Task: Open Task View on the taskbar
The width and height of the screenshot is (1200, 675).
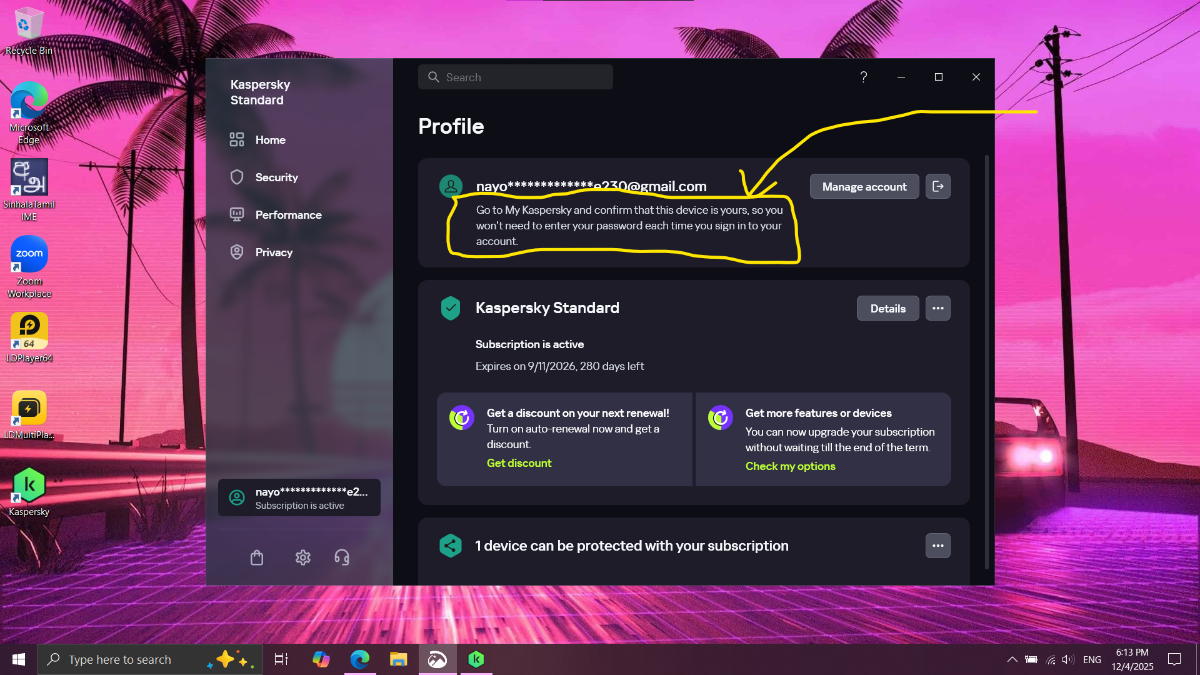Action: [x=282, y=659]
